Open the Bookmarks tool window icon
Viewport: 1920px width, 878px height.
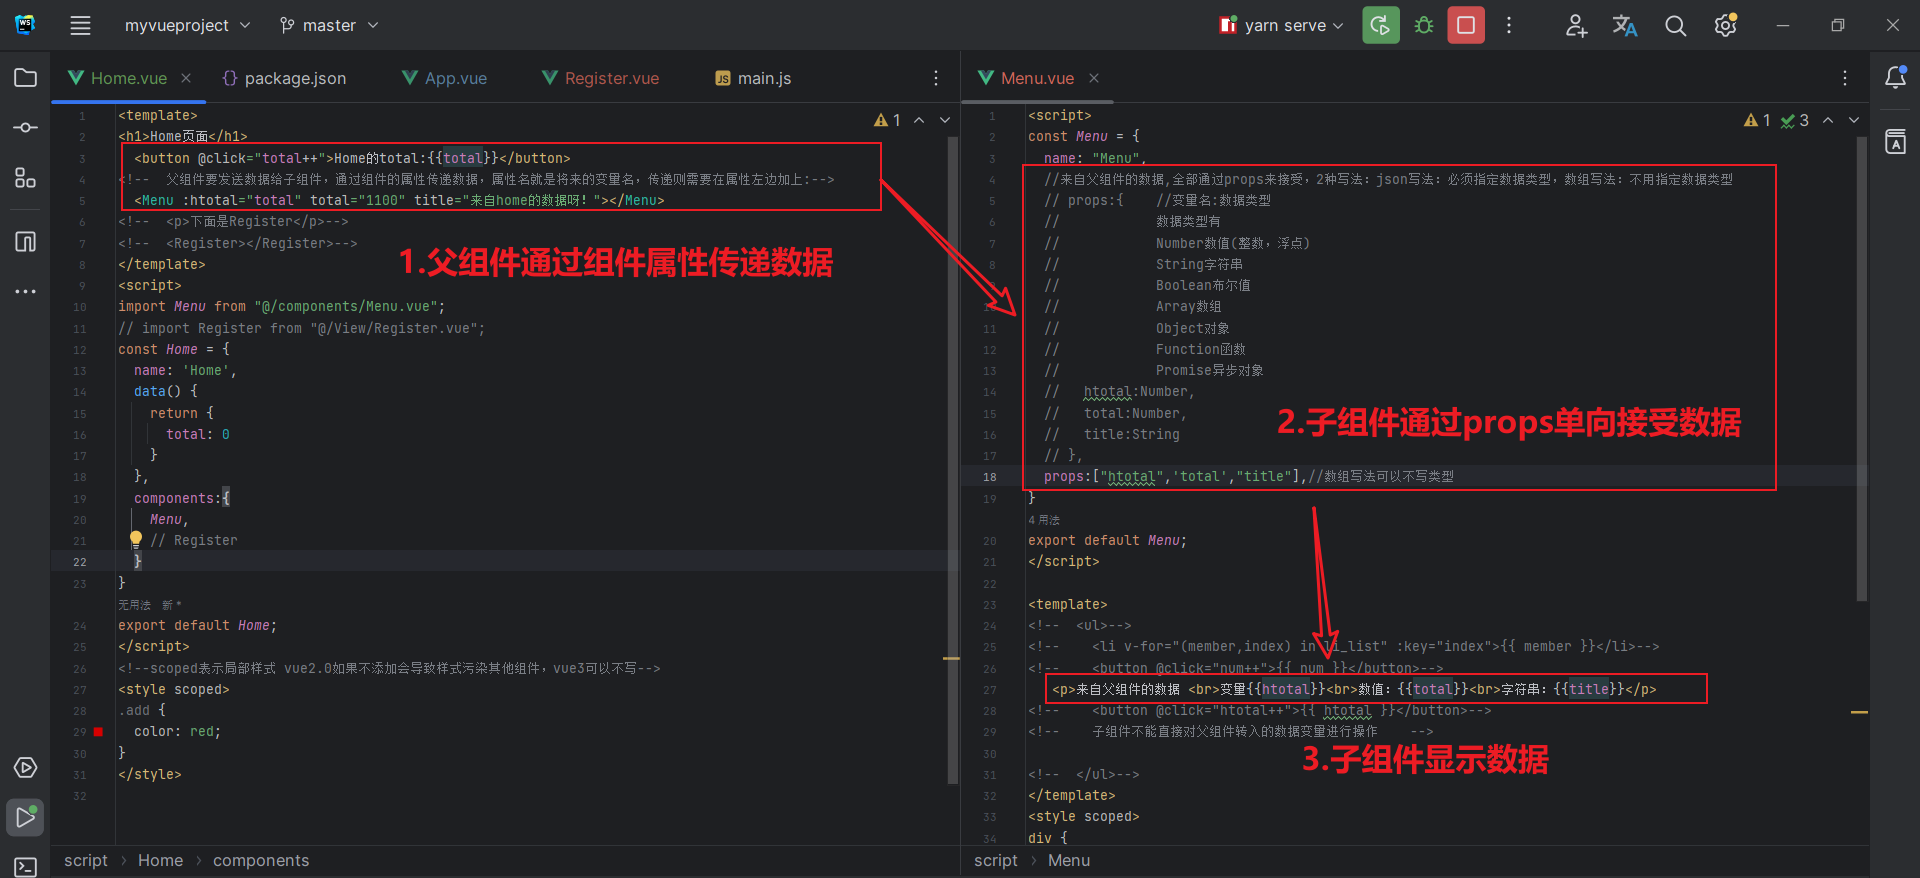pos(26,241)
